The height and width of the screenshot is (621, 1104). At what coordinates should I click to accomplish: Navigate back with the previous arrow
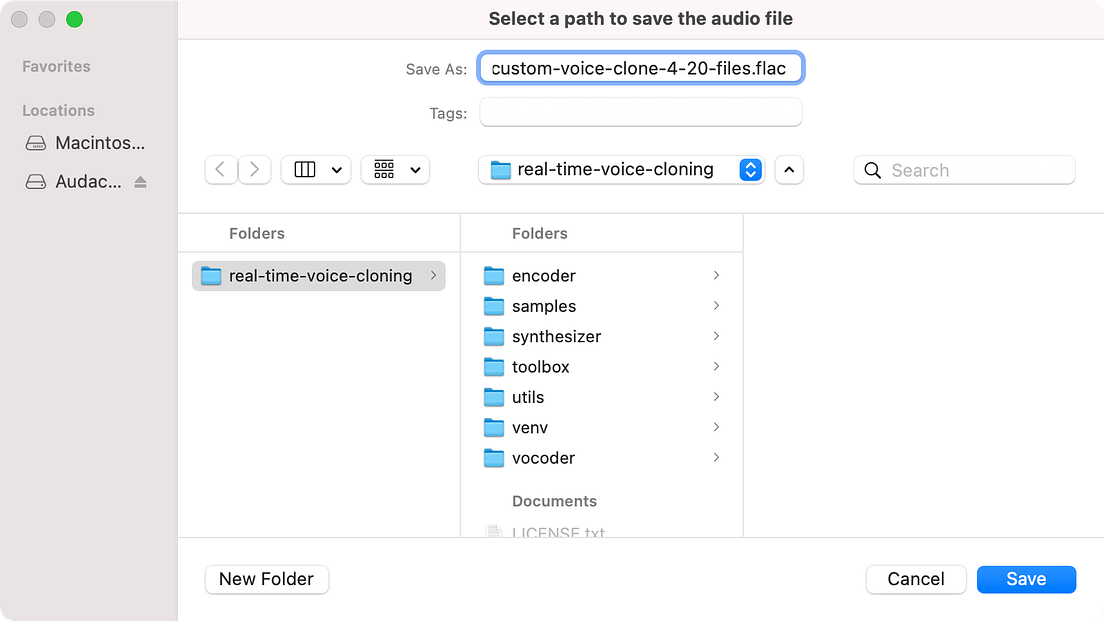click(221, 170)
